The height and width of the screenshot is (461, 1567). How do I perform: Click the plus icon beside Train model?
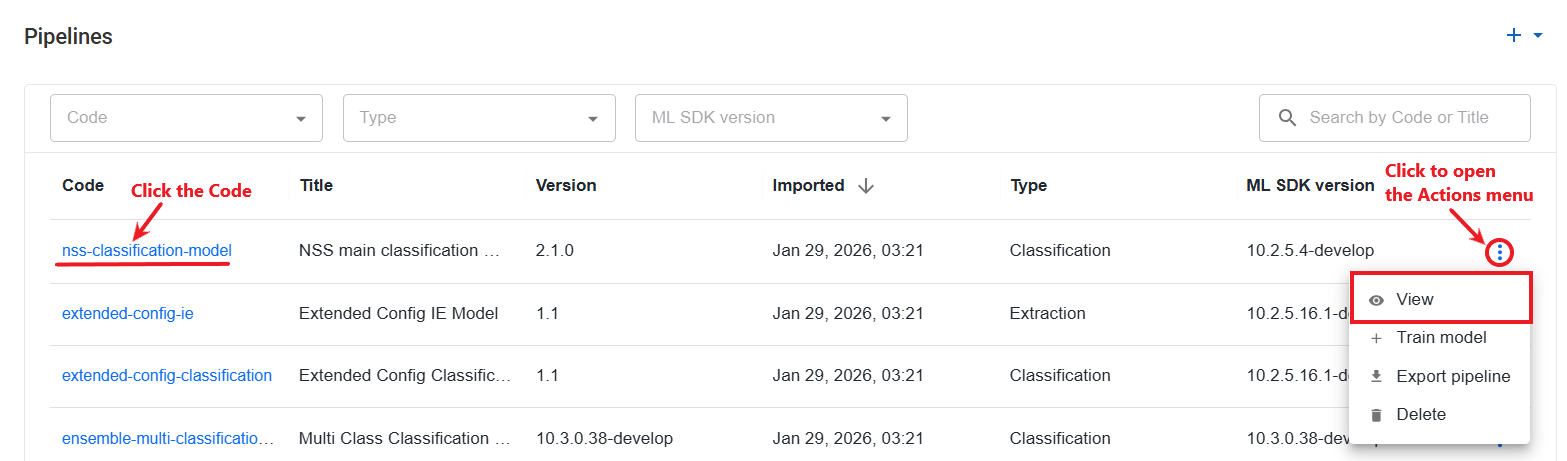coord(1376,338)
